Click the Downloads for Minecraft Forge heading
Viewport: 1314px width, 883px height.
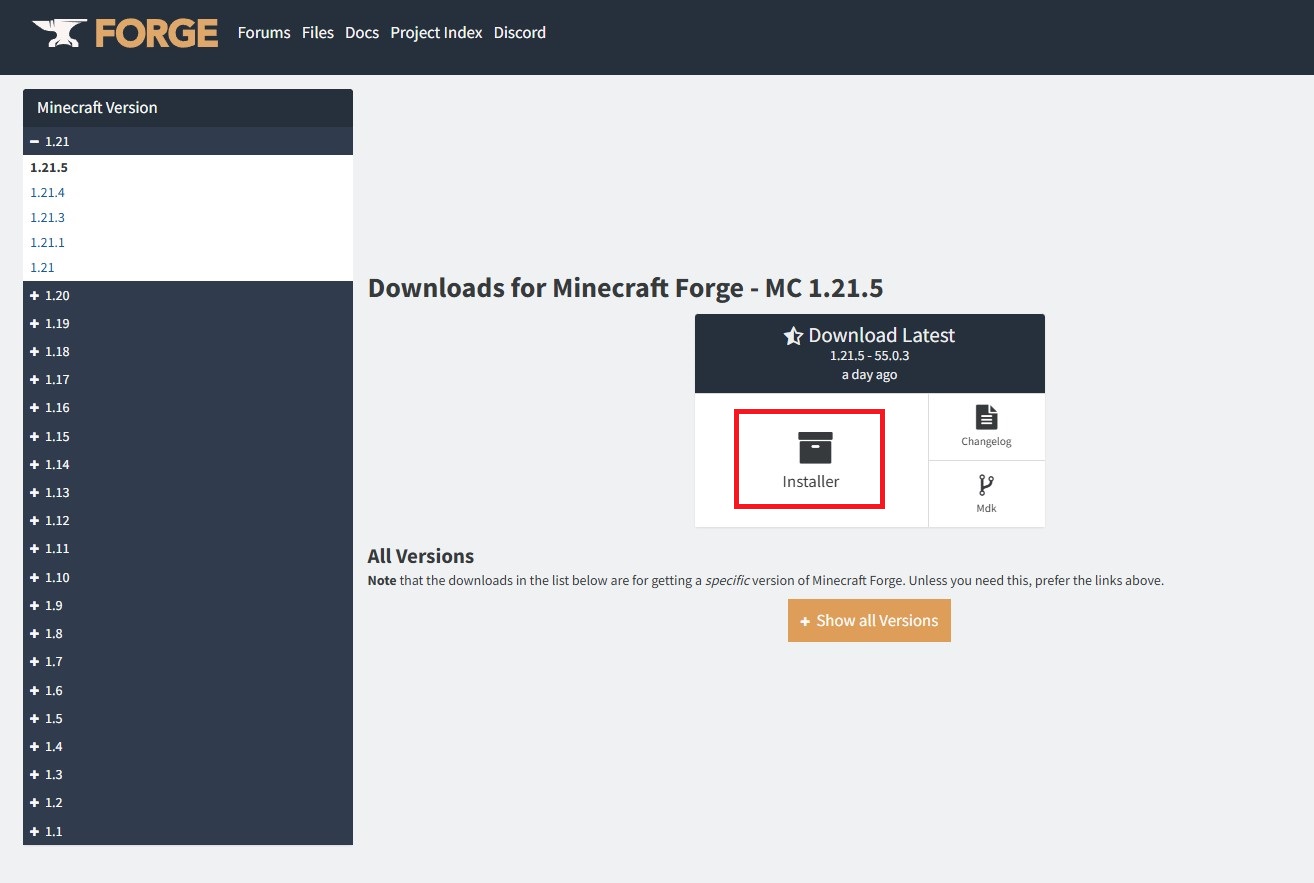click(x=625, y=289)
